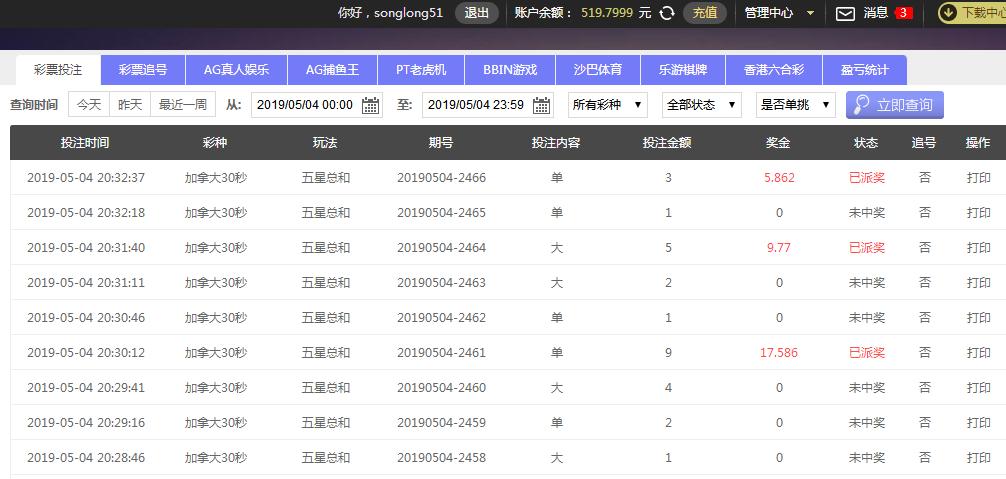Viewport: 1006px width, 479px height.
Task: Select the 最近一周 time range option
Action: pyautogui.click(x=182, y=105)
